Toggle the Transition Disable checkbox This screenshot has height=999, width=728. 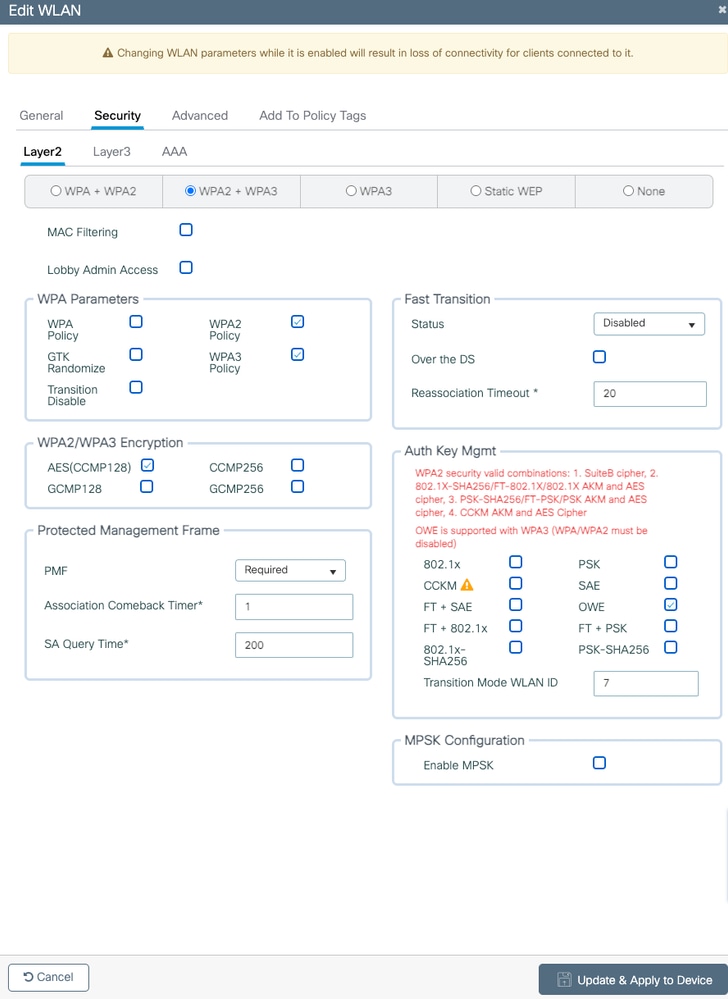(136, 387)
